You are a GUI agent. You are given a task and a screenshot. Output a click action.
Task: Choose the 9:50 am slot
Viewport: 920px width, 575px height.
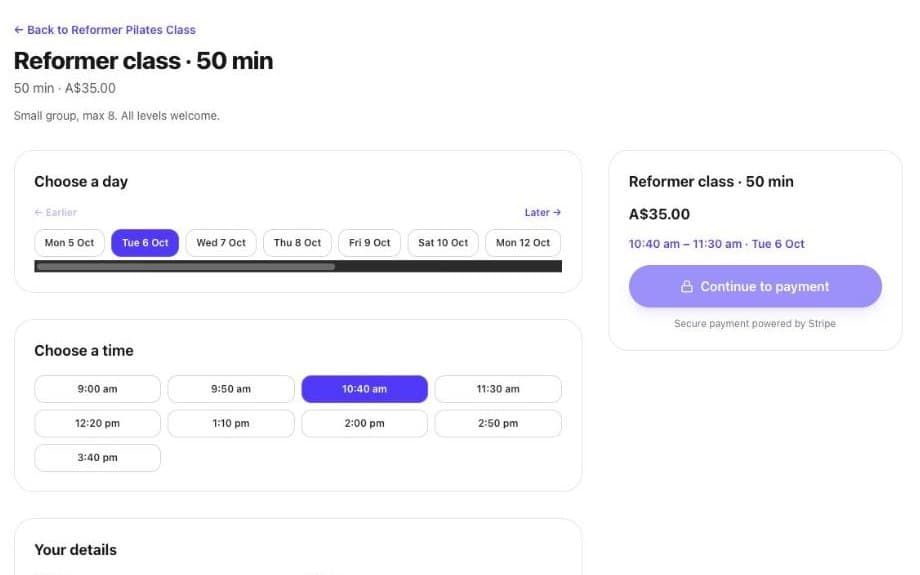pyautogui.click(x=231, y=389)
